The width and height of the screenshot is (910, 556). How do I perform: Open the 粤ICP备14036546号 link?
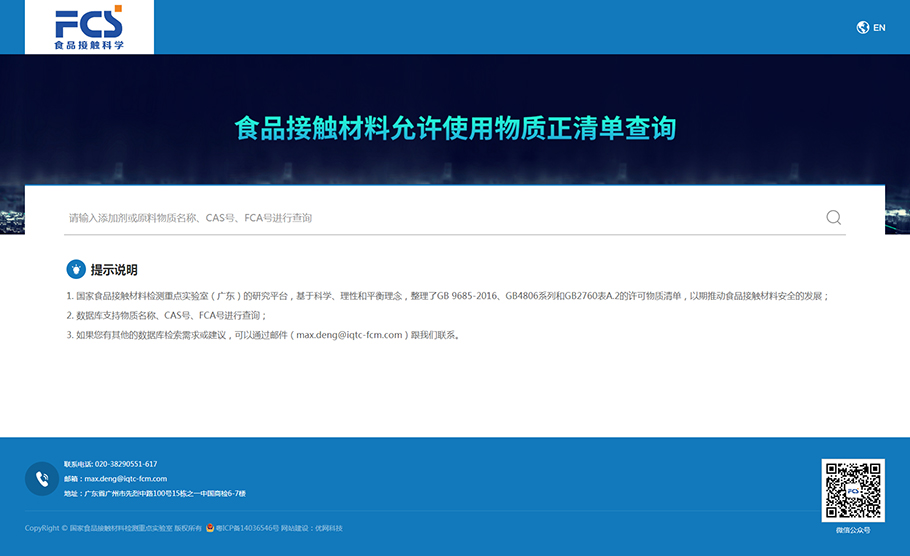[246, 528]
